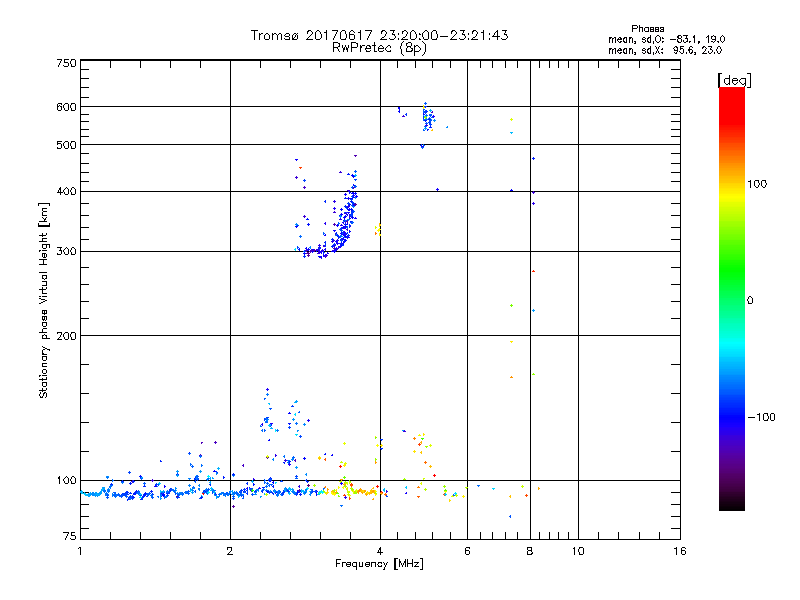Click the y-axis tick label '75'

(70, 536)
